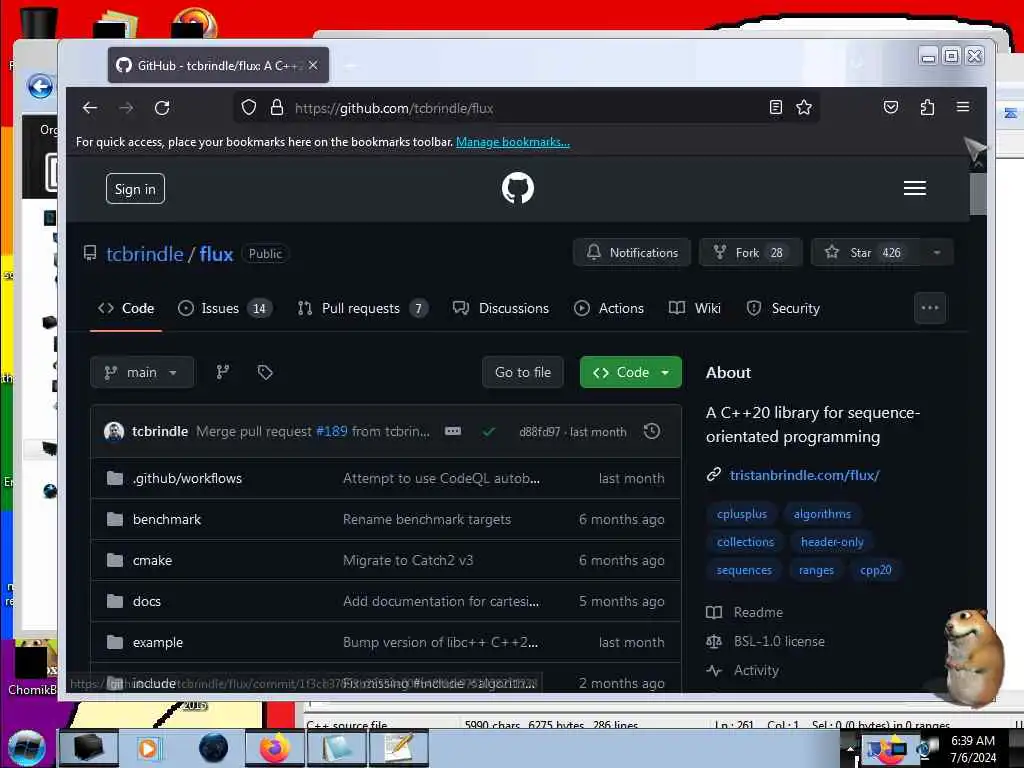Click taskbar clock showing 6:39 AM

click(973, 749)
